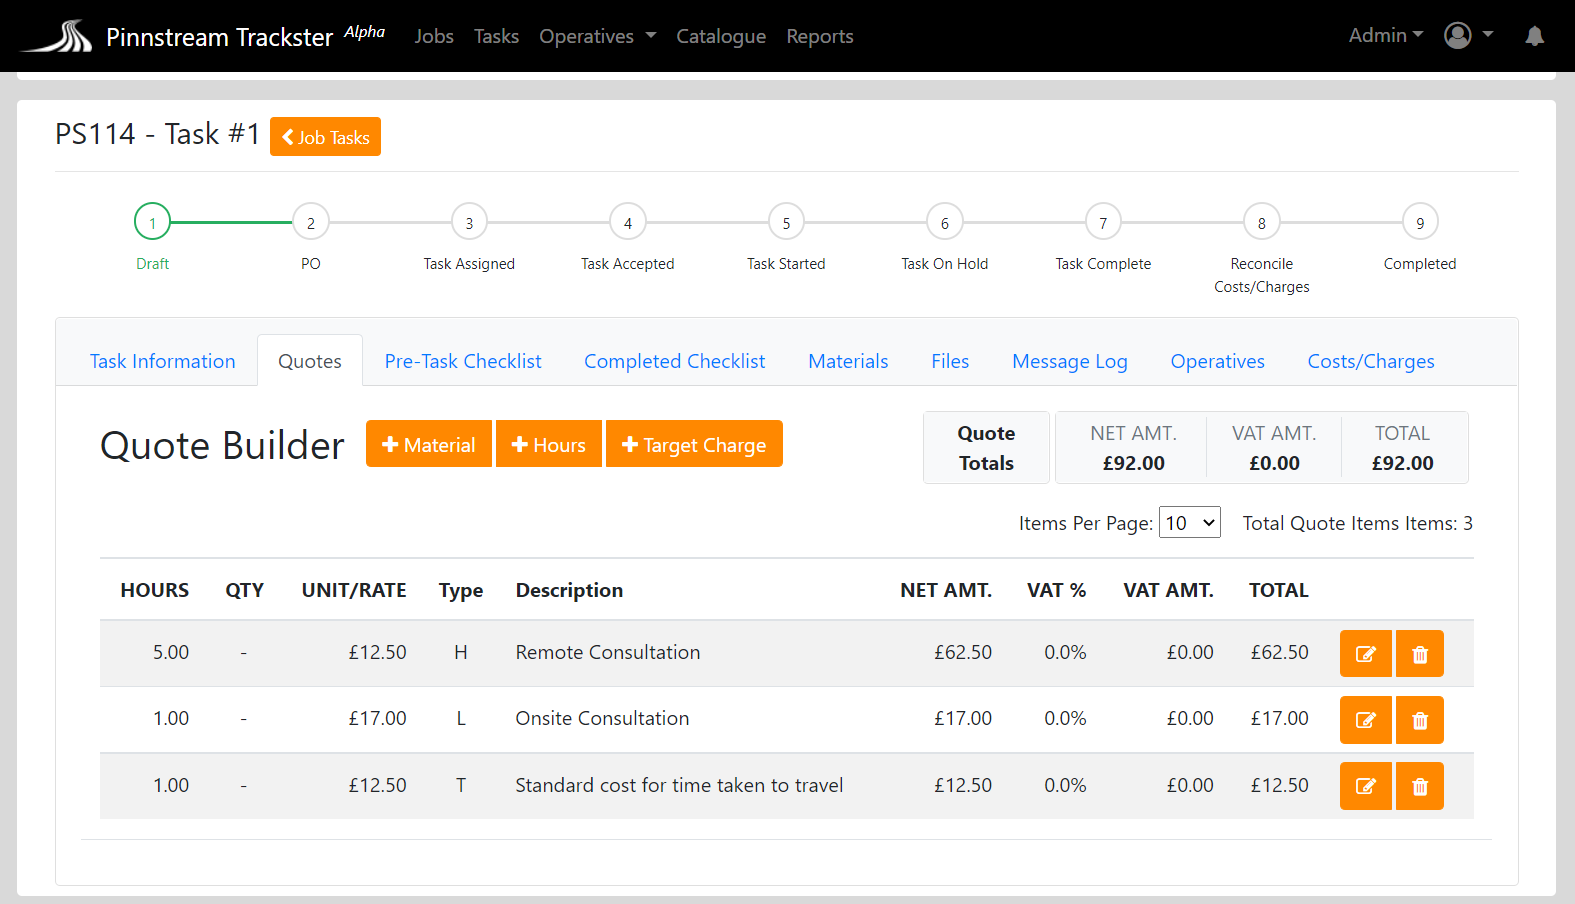Viewport: 1575px width, 904px height.
Task: Edit the travel time cost row
Action: pyautogui.click(x=1365, y=786)
